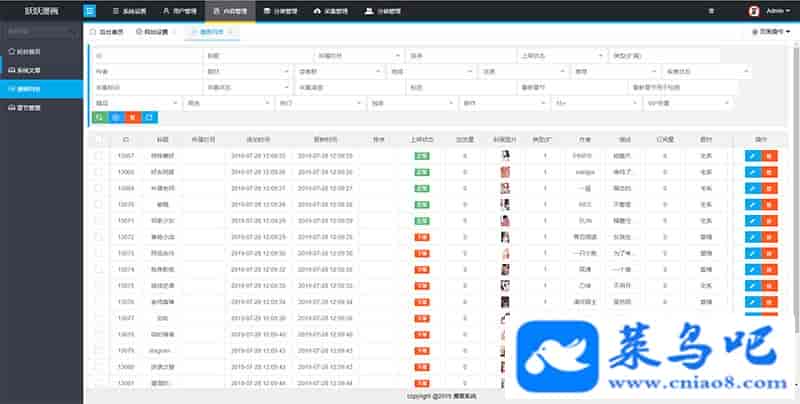Open the 用户管理 top menu

pyautogui.click(x=180, y=11)
